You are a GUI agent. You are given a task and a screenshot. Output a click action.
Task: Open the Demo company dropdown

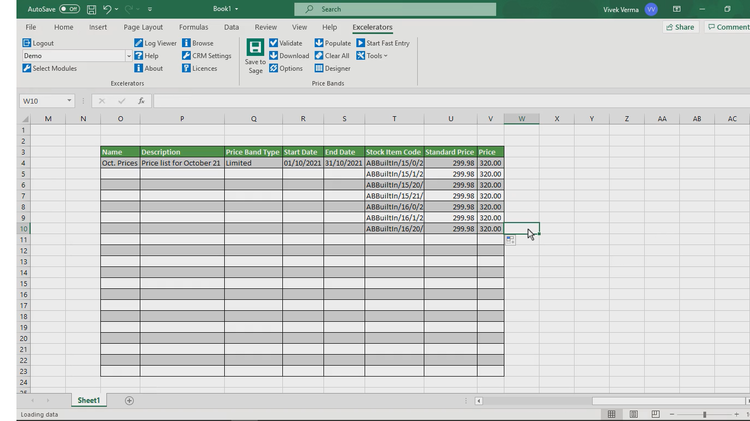[x=129, y=56]
